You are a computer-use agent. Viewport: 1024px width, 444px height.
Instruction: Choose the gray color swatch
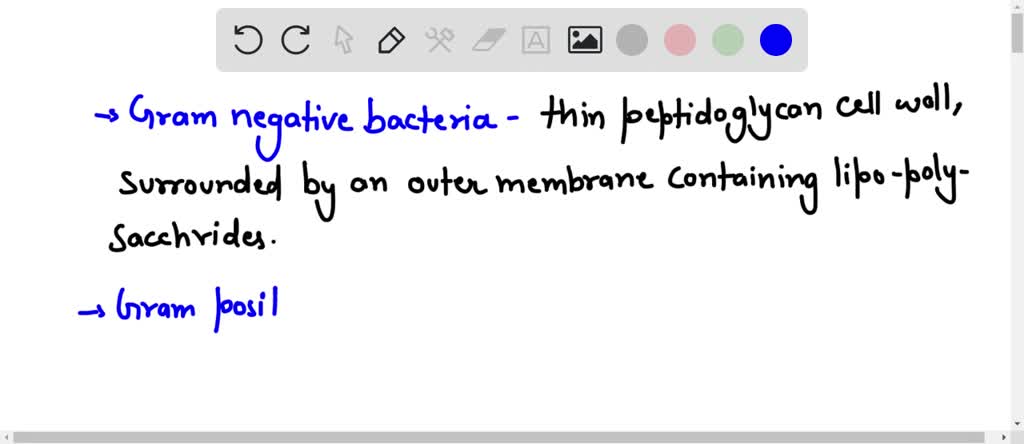[x=632, y=40]
